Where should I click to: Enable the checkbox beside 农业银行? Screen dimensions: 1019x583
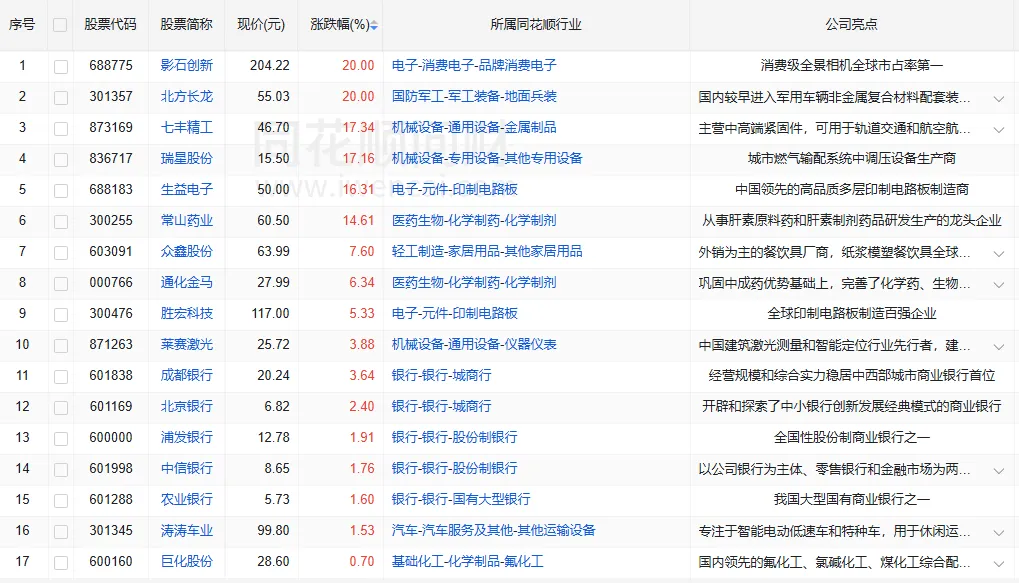tap(61, 500)
